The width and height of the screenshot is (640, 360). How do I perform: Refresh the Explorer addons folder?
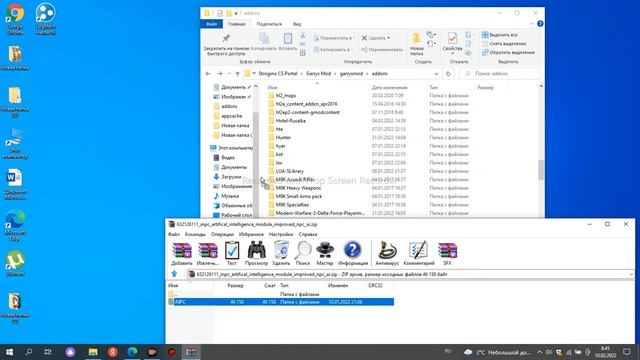pos(448,74)
